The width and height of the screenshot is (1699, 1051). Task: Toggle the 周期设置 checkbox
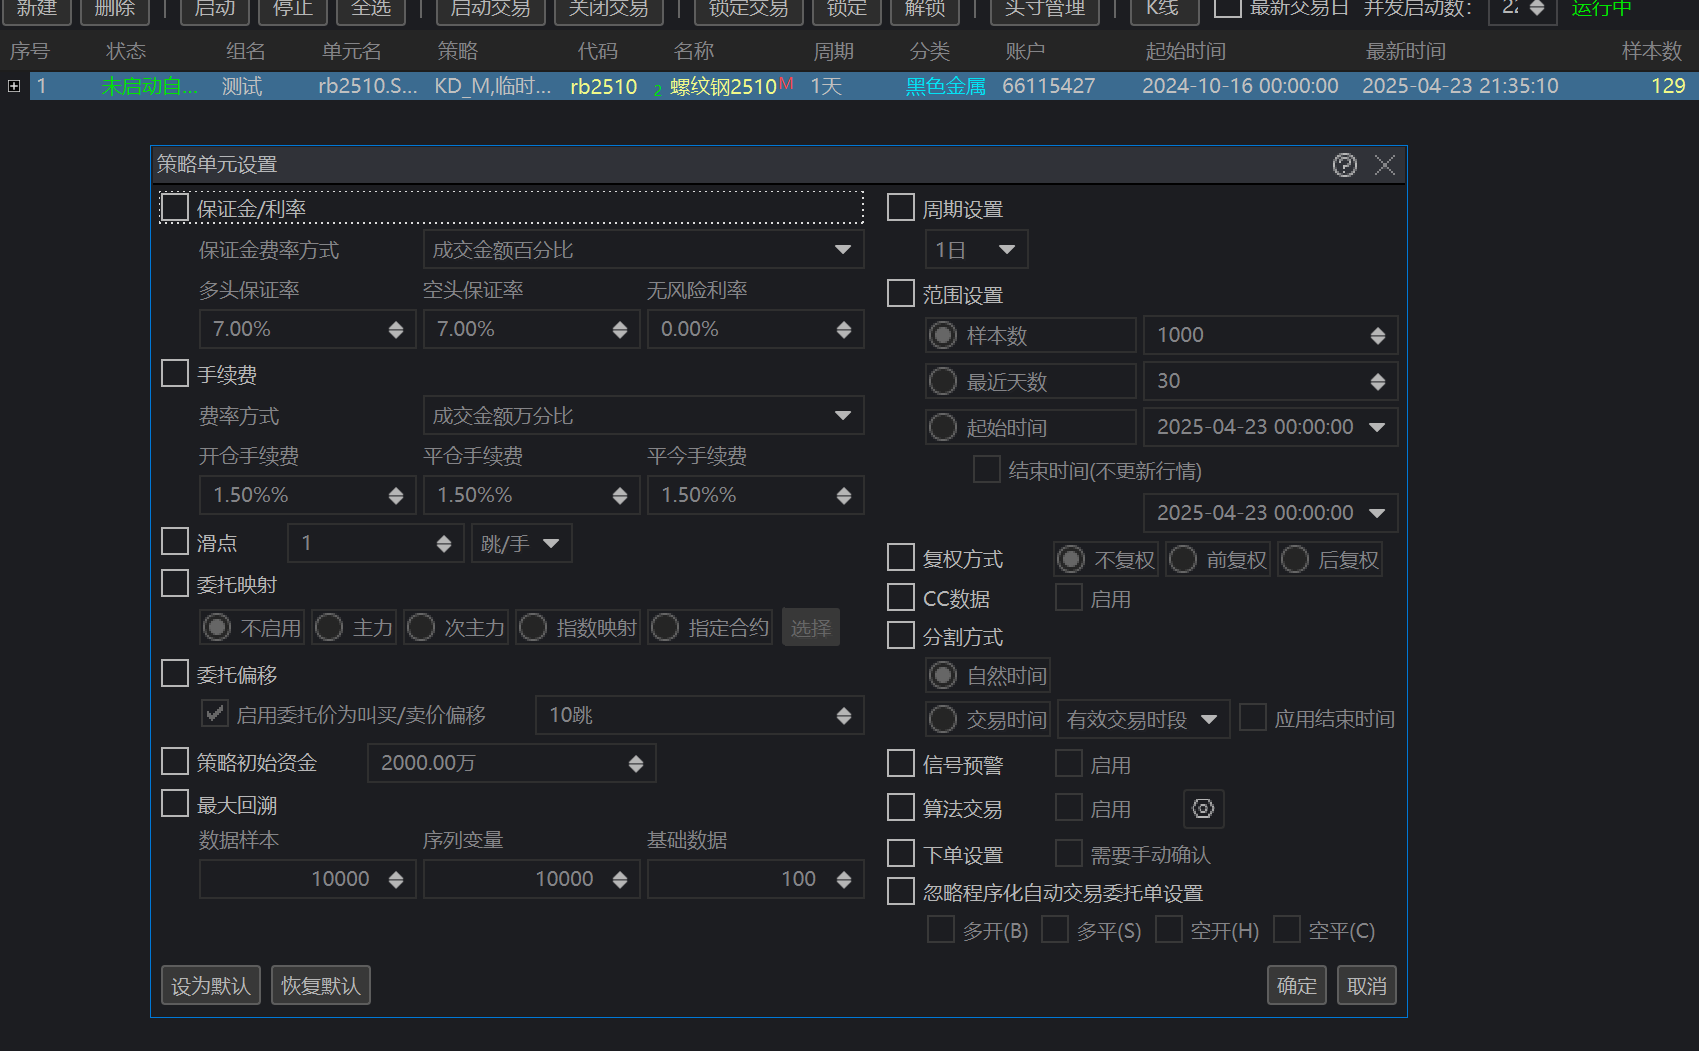pos(901,208)
